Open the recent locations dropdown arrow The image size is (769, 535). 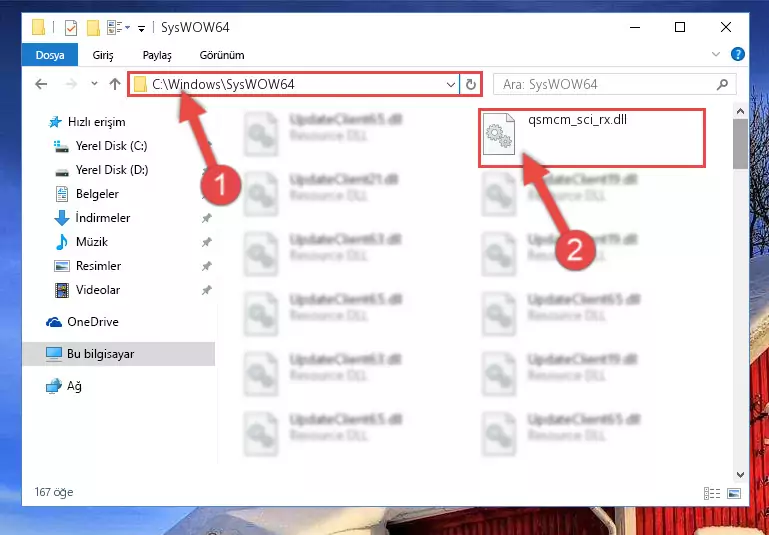coord(94,84)
